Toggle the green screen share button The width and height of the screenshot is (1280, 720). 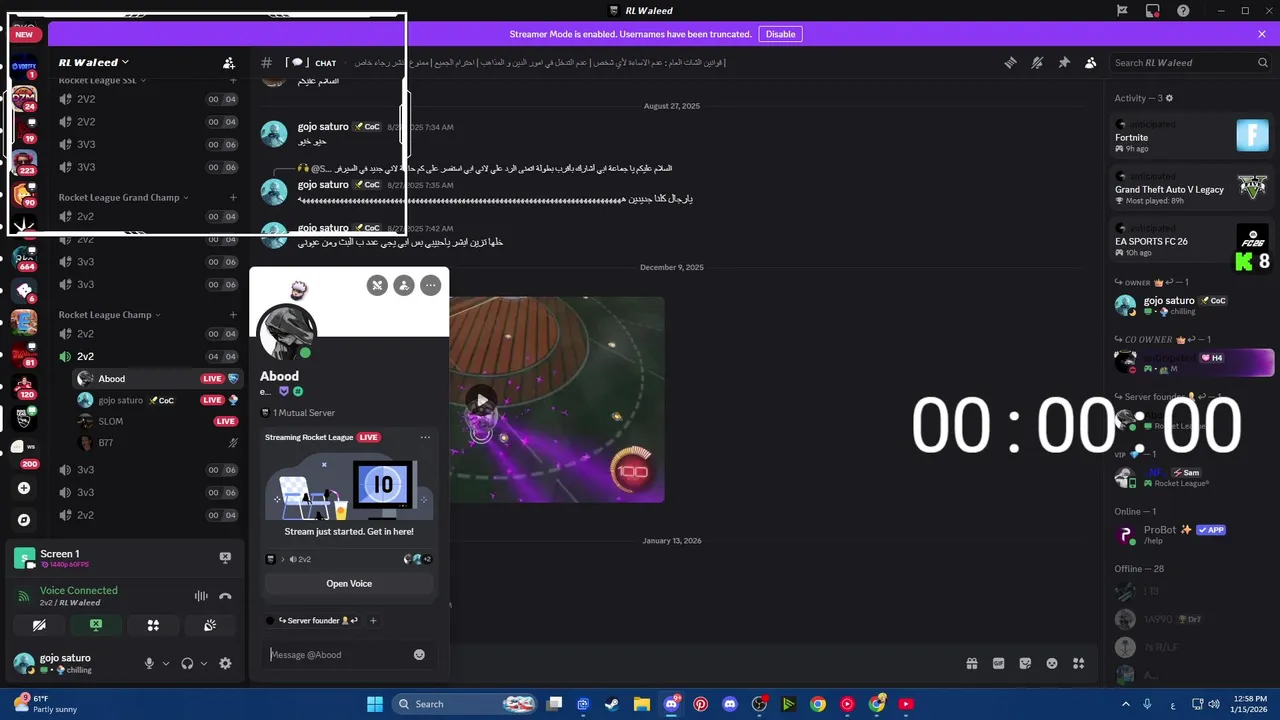pyautogui.click(x=96, y=625)
